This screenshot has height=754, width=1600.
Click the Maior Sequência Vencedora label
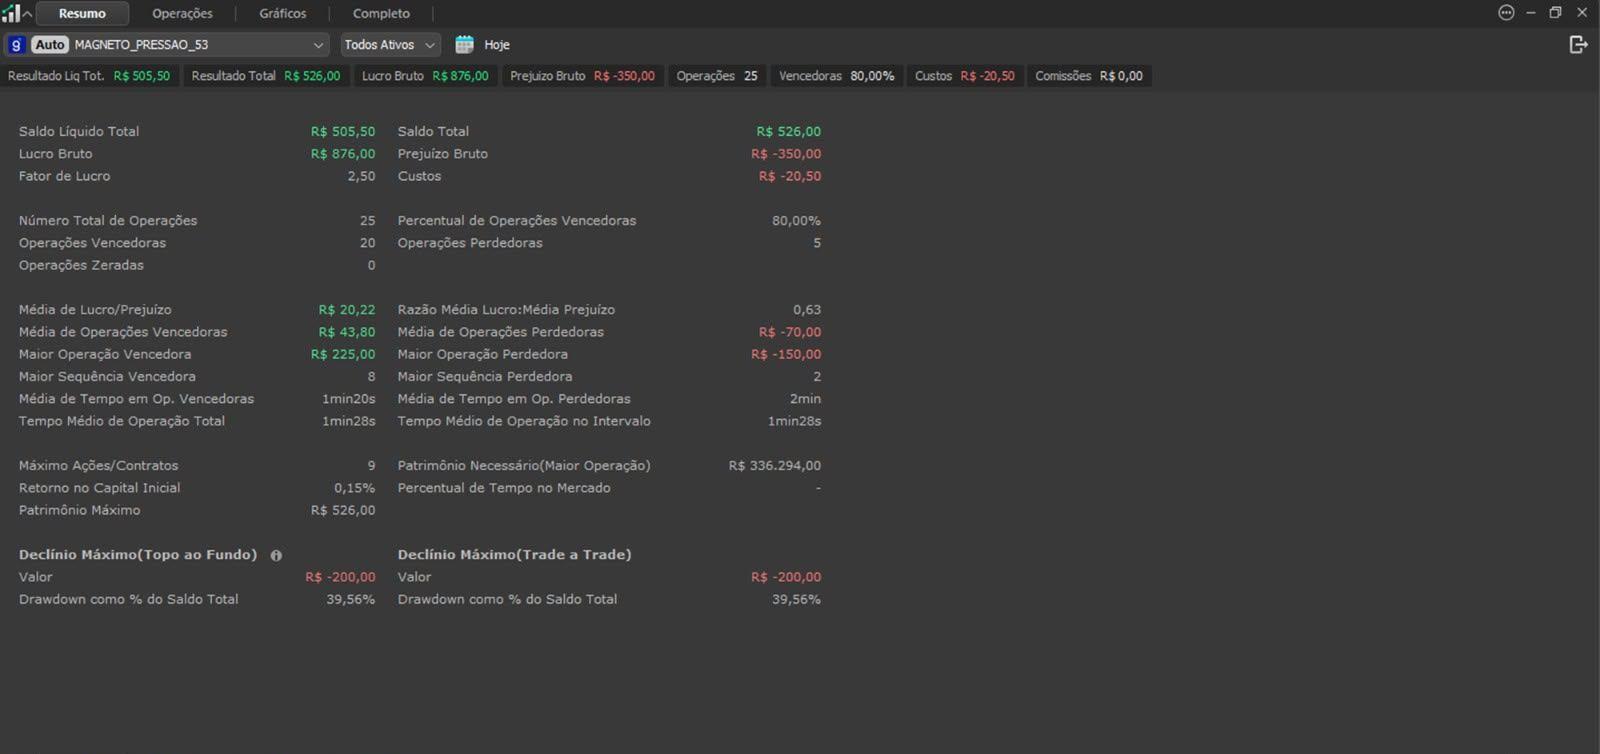point(107,376)
